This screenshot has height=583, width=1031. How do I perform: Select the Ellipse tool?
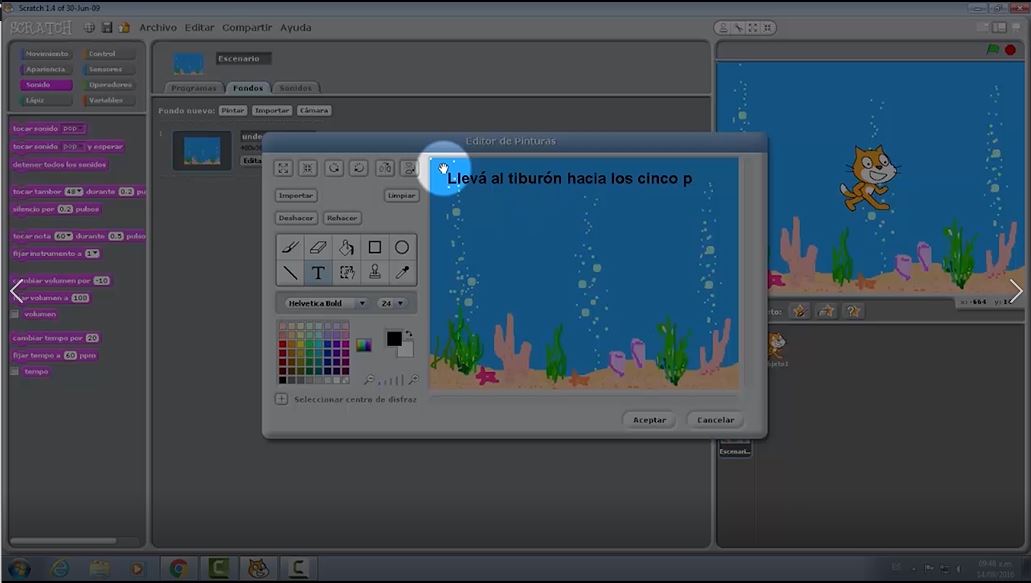pyautogui.click(x=402, y=247)
